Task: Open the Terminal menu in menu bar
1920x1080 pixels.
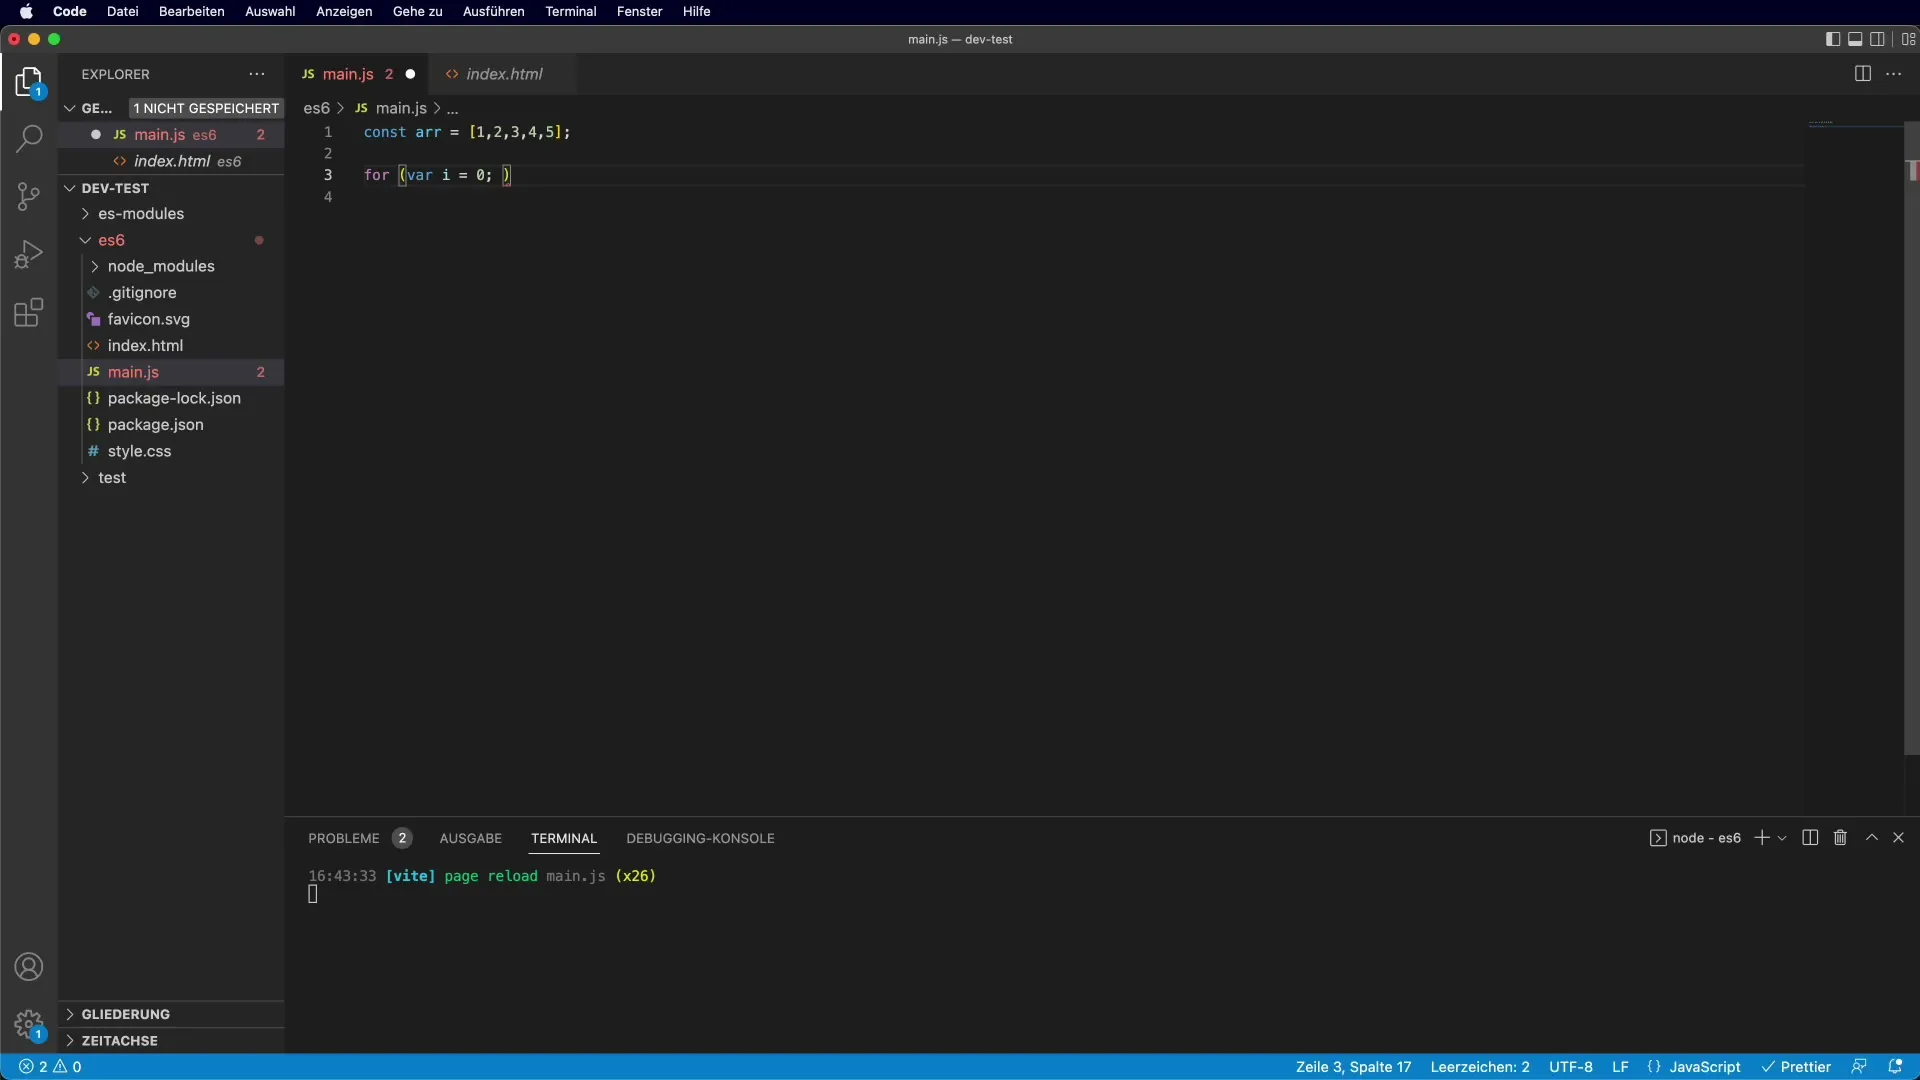Action: click(570, 12)
